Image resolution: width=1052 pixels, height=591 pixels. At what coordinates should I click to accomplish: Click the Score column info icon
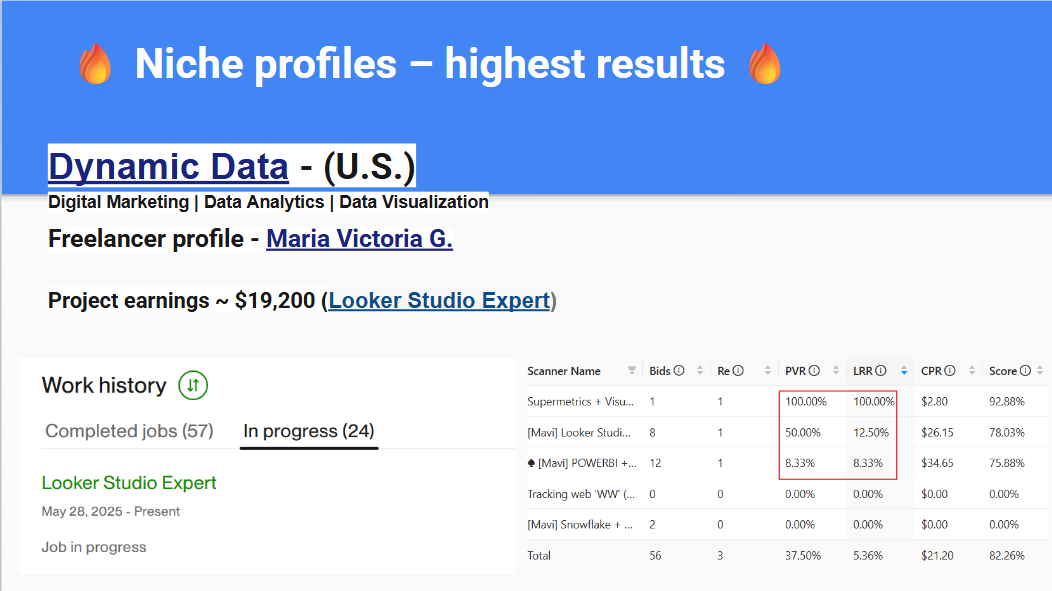pos(1025,370)
